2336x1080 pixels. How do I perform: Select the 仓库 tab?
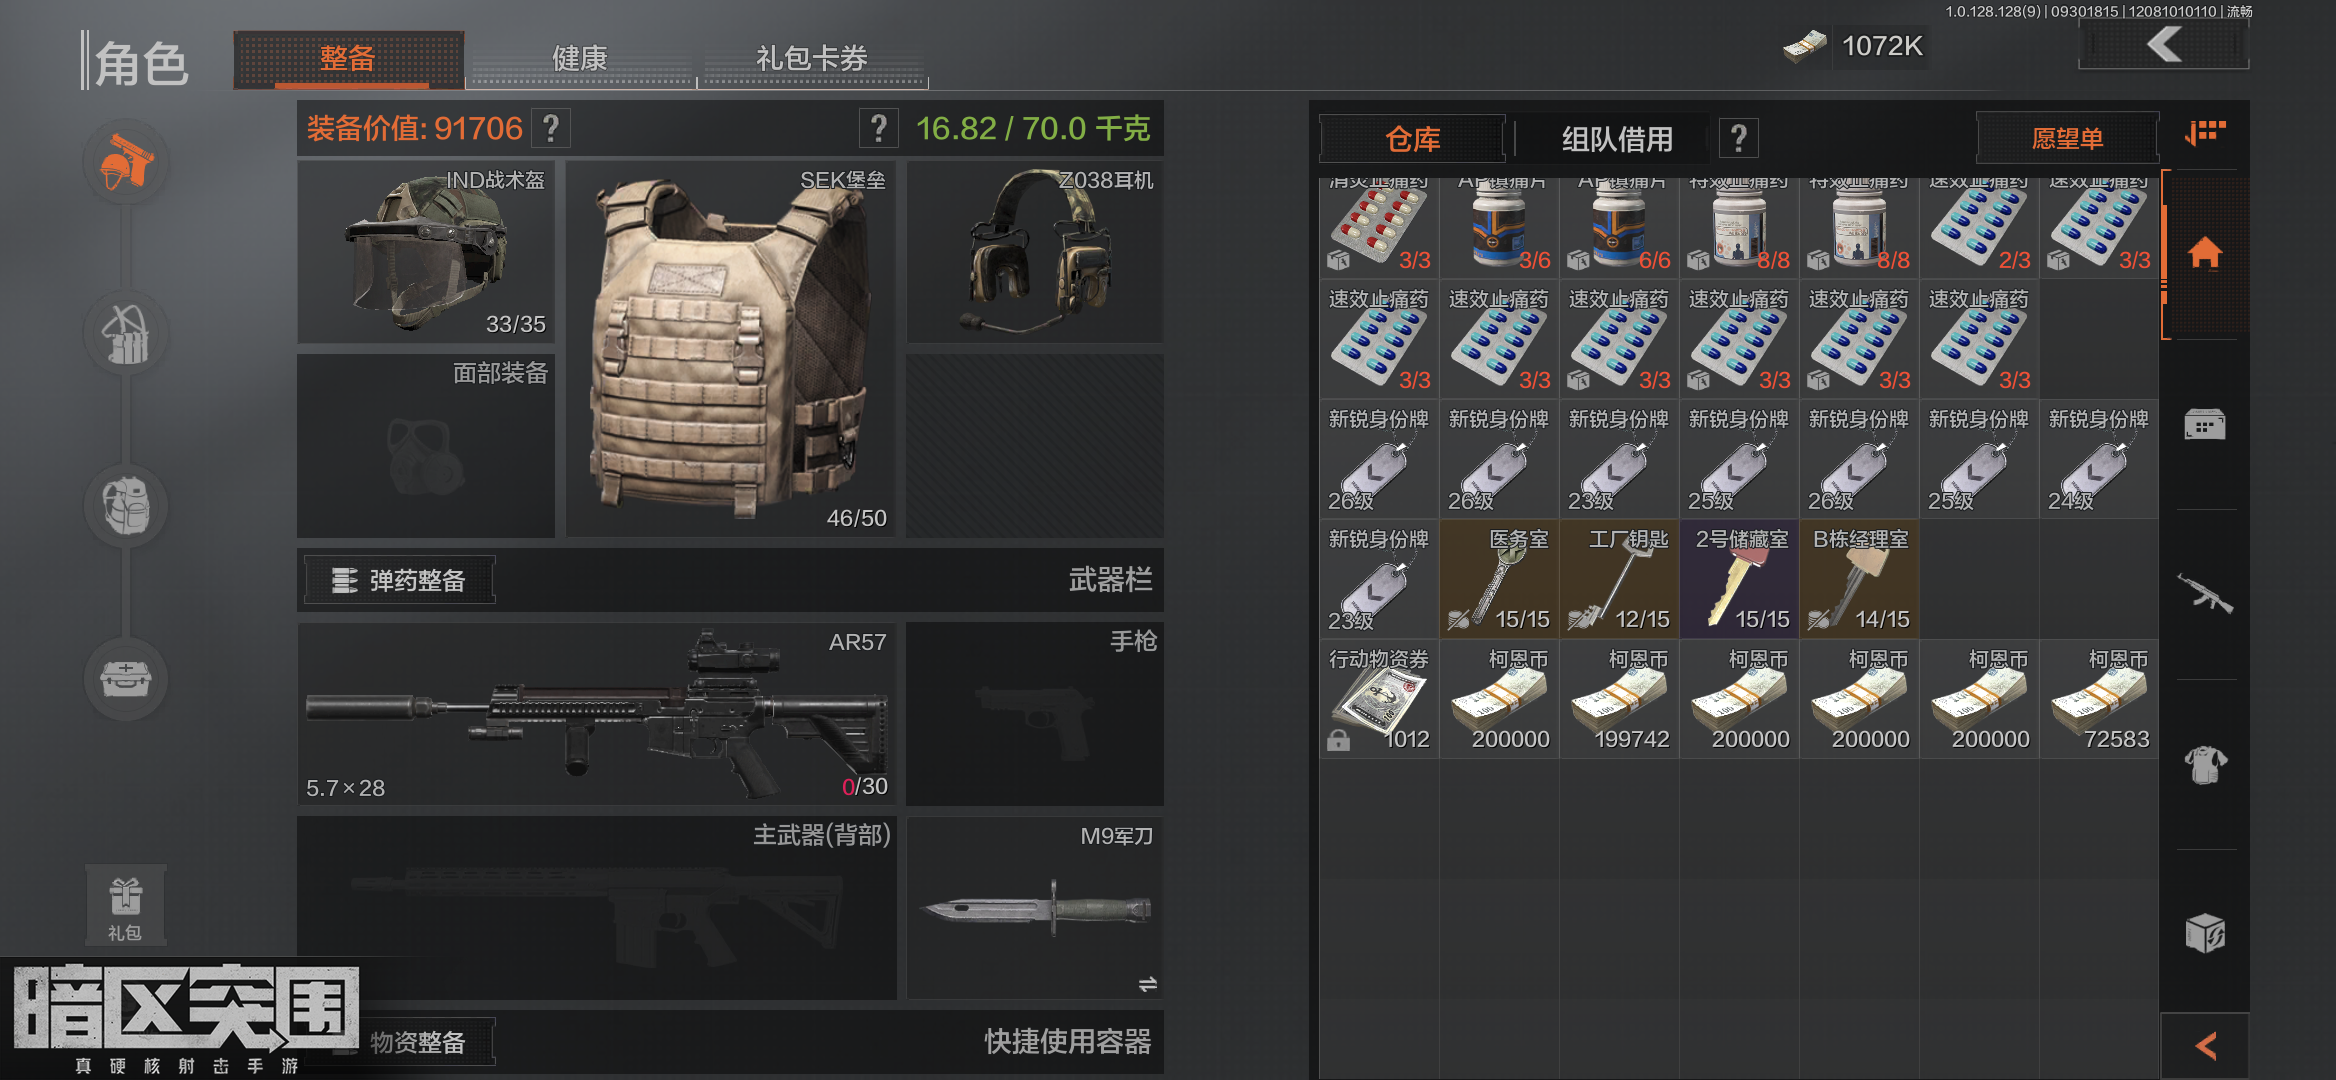point(1412,139)
